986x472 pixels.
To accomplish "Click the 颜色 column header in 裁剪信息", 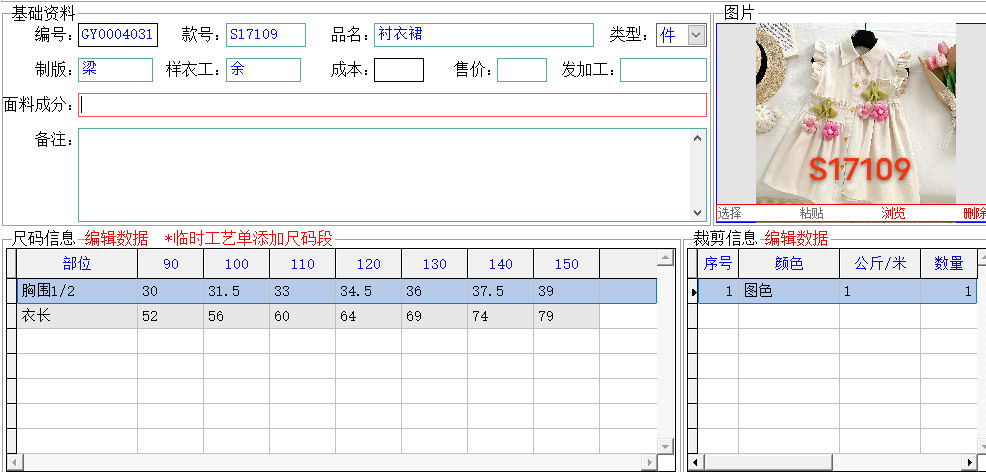I will point(789,264).
